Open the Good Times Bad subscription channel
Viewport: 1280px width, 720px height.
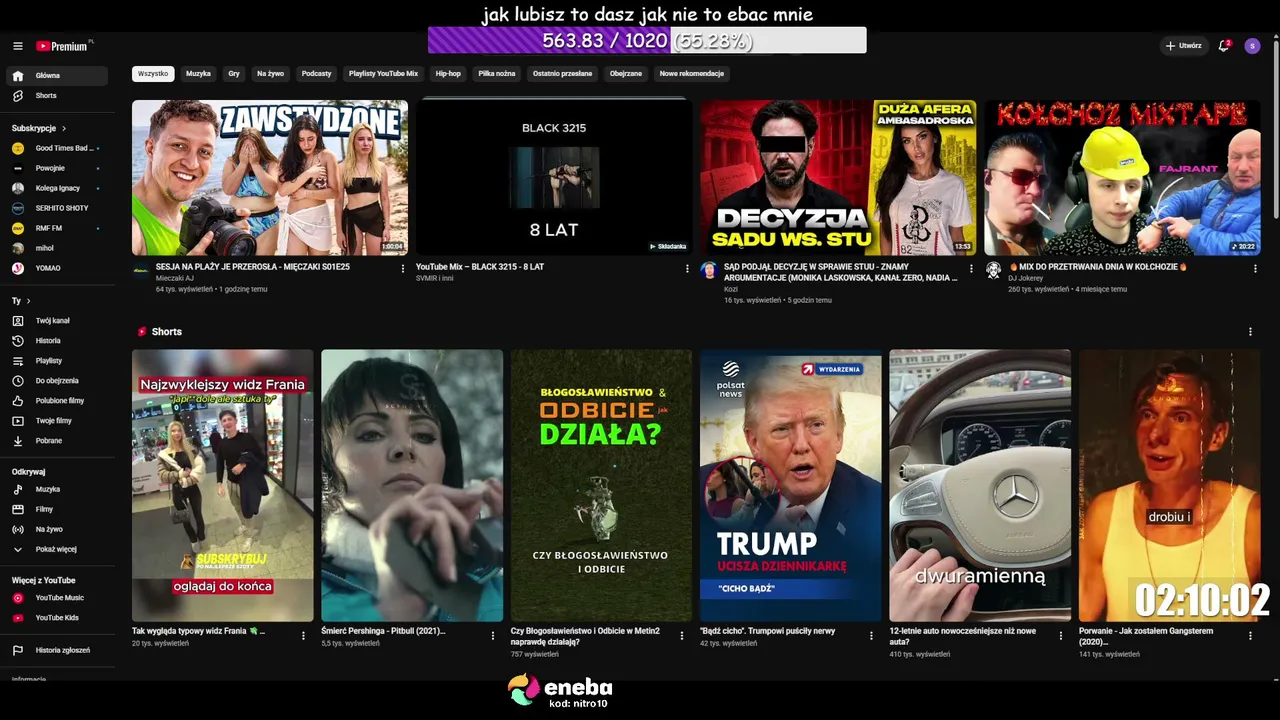pos(58,148)
